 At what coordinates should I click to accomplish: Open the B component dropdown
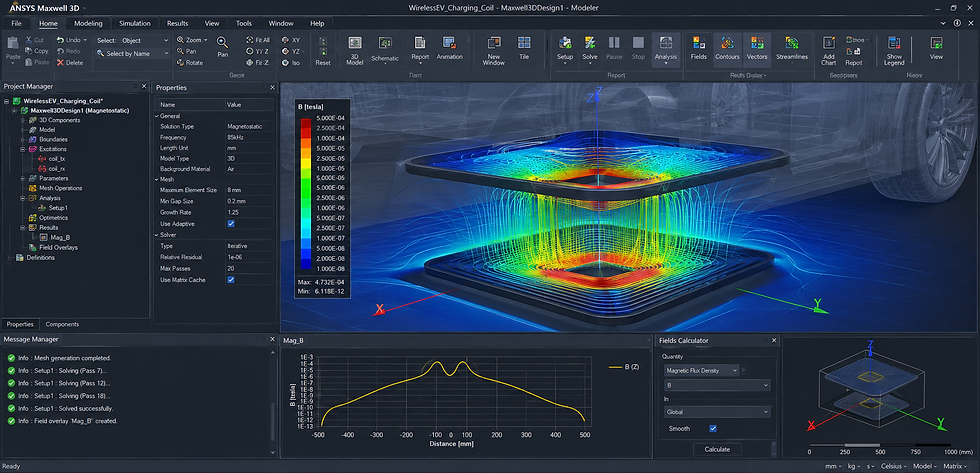coord(717,386)
